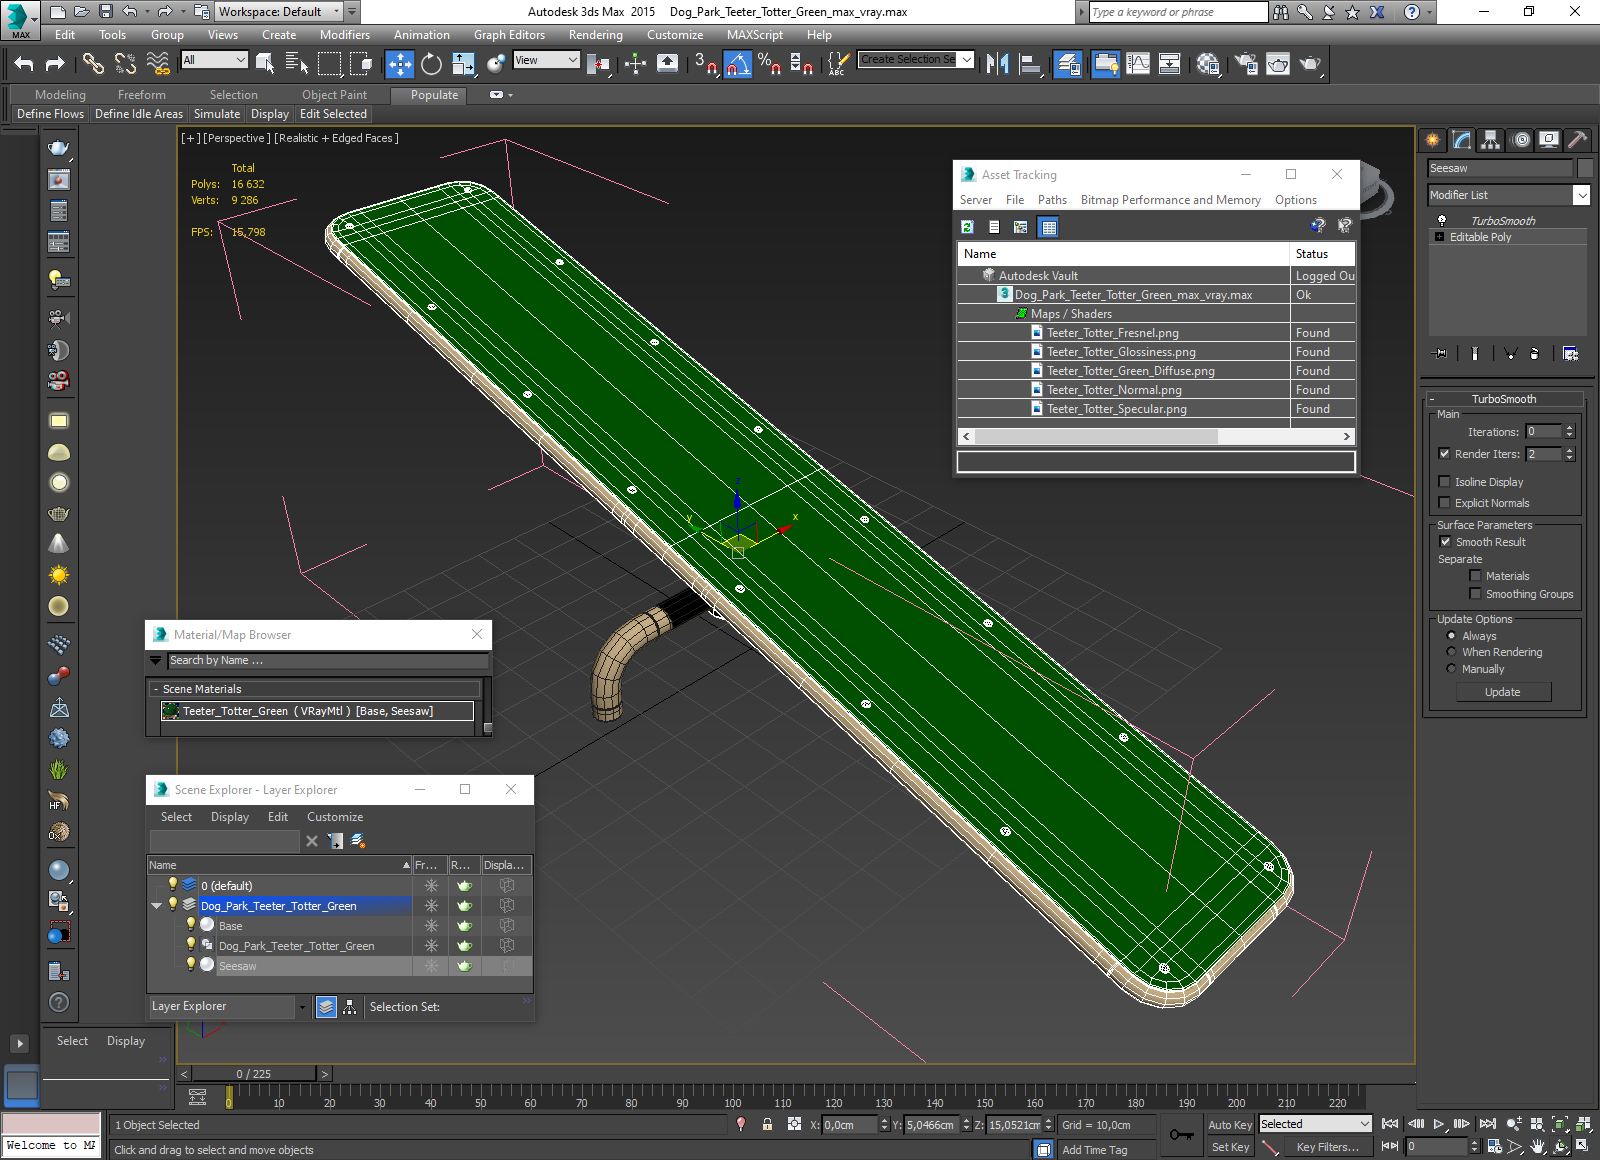
Task: Click the Selection Lock padlock icon
Action: [x=767, y=1124]
